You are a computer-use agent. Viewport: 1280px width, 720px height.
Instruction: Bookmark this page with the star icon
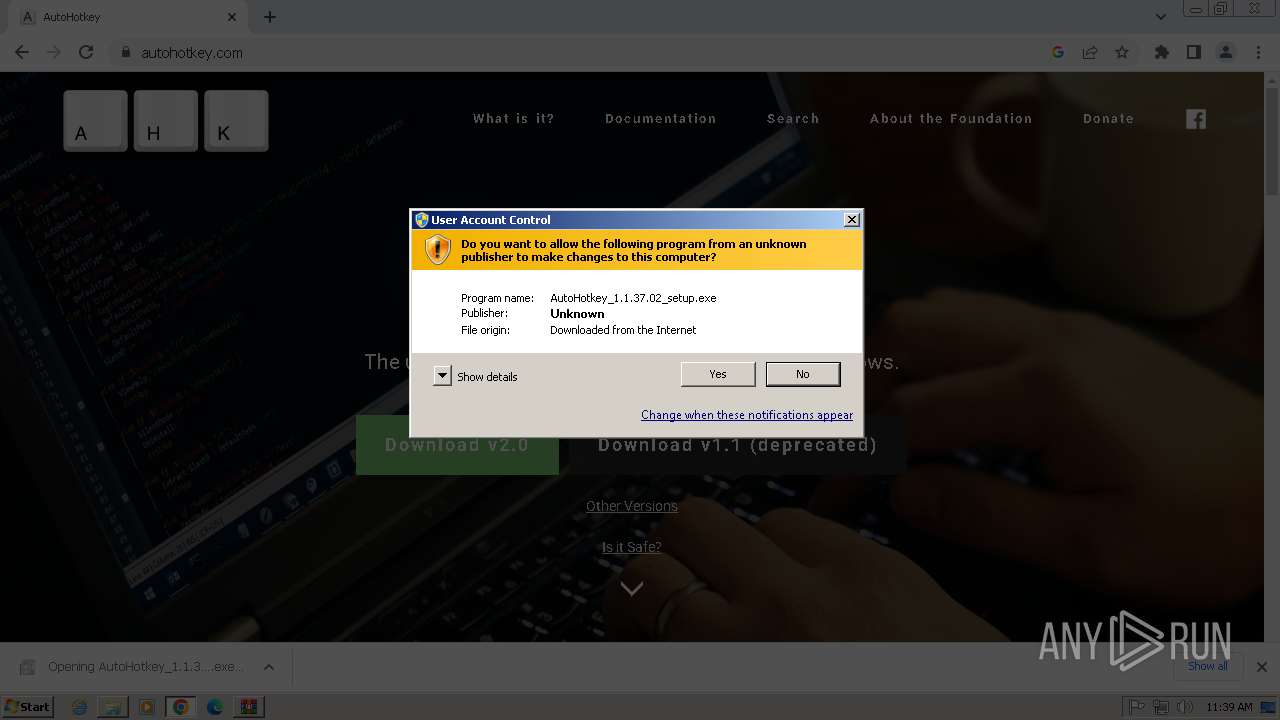(1122, 52)
